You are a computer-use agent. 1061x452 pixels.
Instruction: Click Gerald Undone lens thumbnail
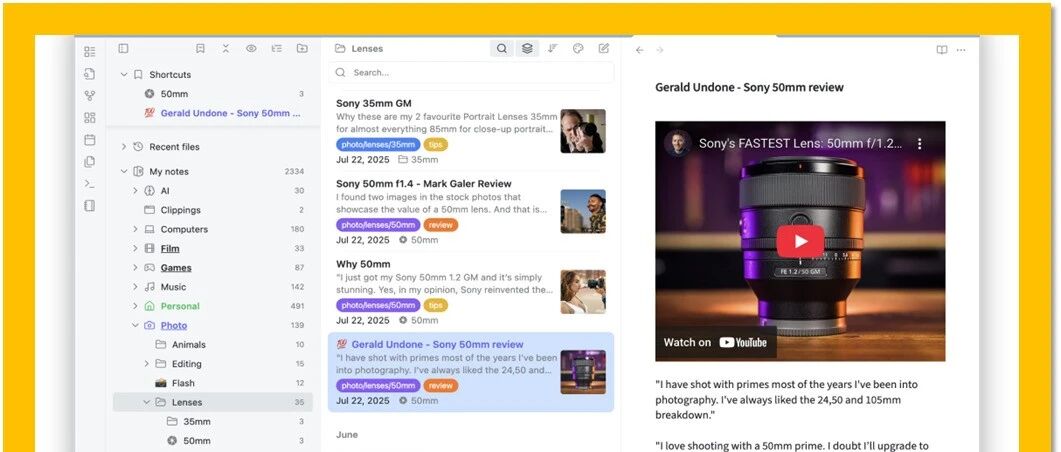coord(583,371)
